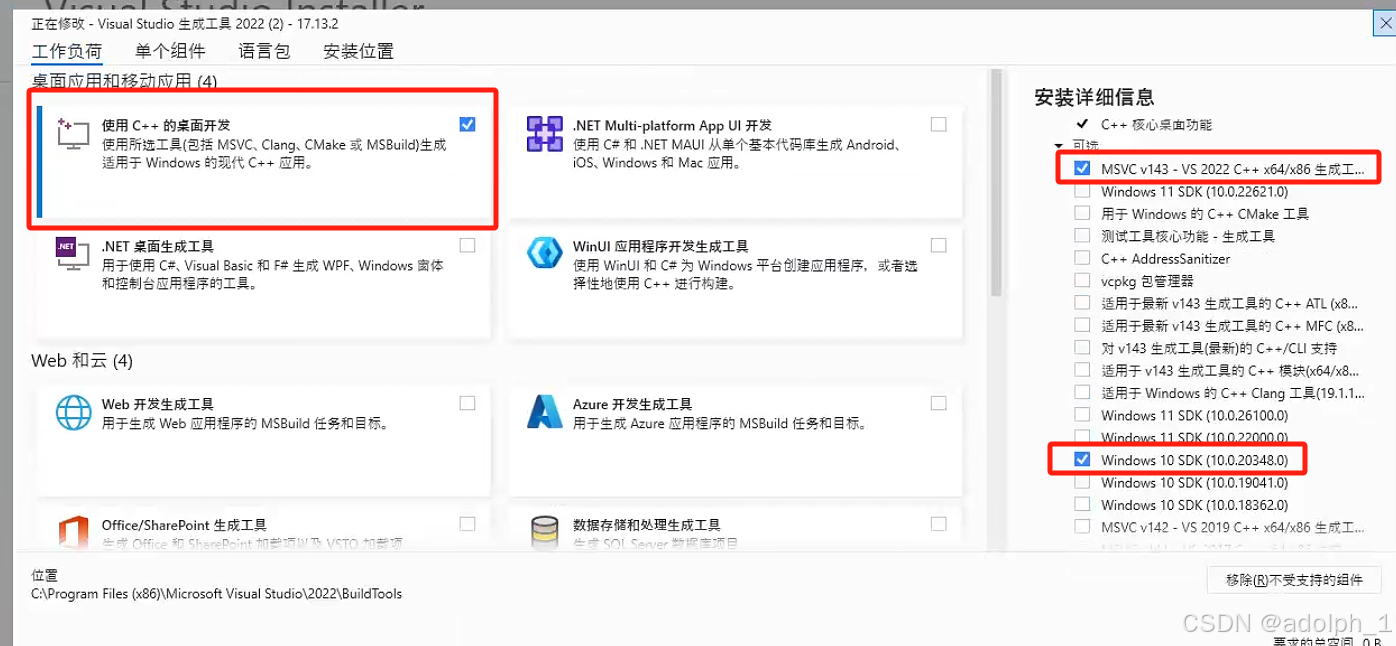This screenshot has height=646, width=1396.
Task: Click the Web 开发生成工具 globe icon
Action: [73, 412]
